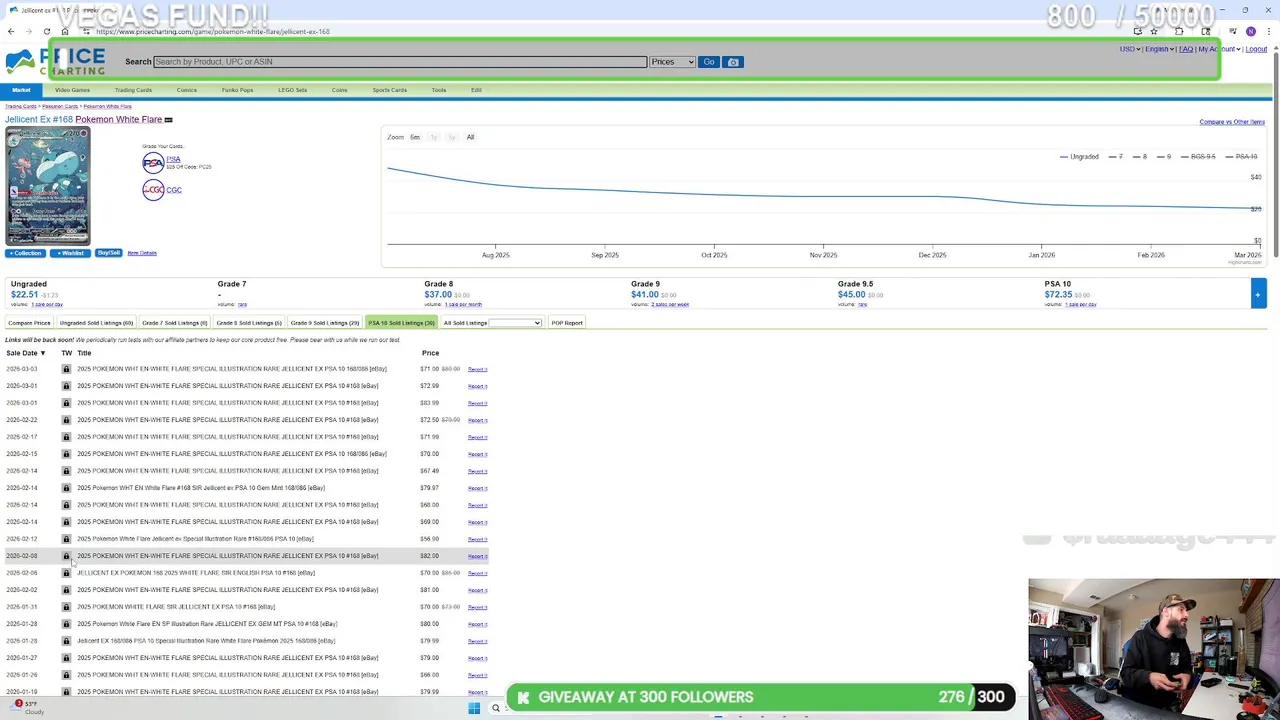Click the camera search icon button
The height and width of the screenshot is (720, 1280).
733,62
